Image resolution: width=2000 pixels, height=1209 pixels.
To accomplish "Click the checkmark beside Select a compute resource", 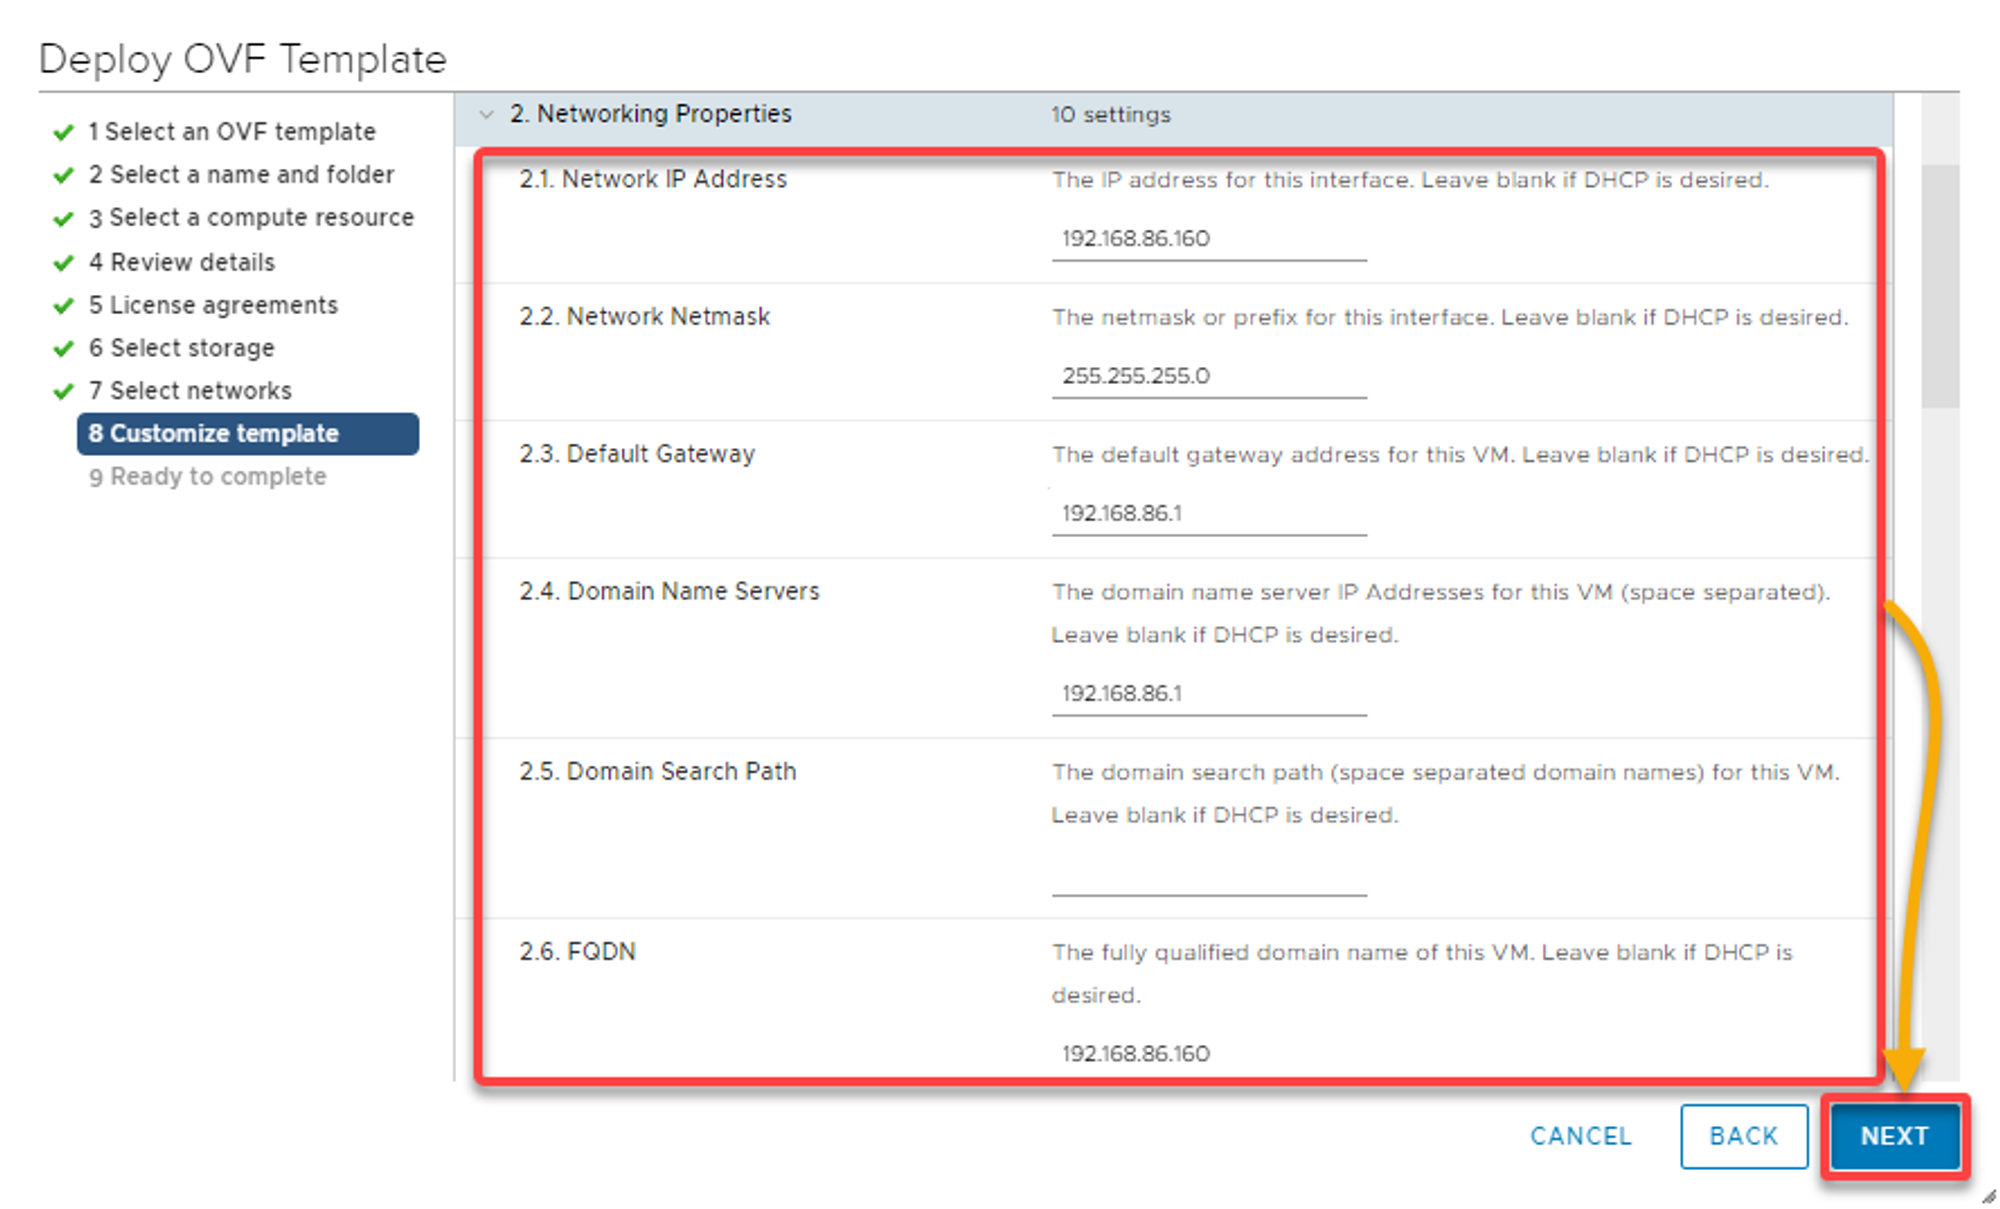I will click(63, 217).
